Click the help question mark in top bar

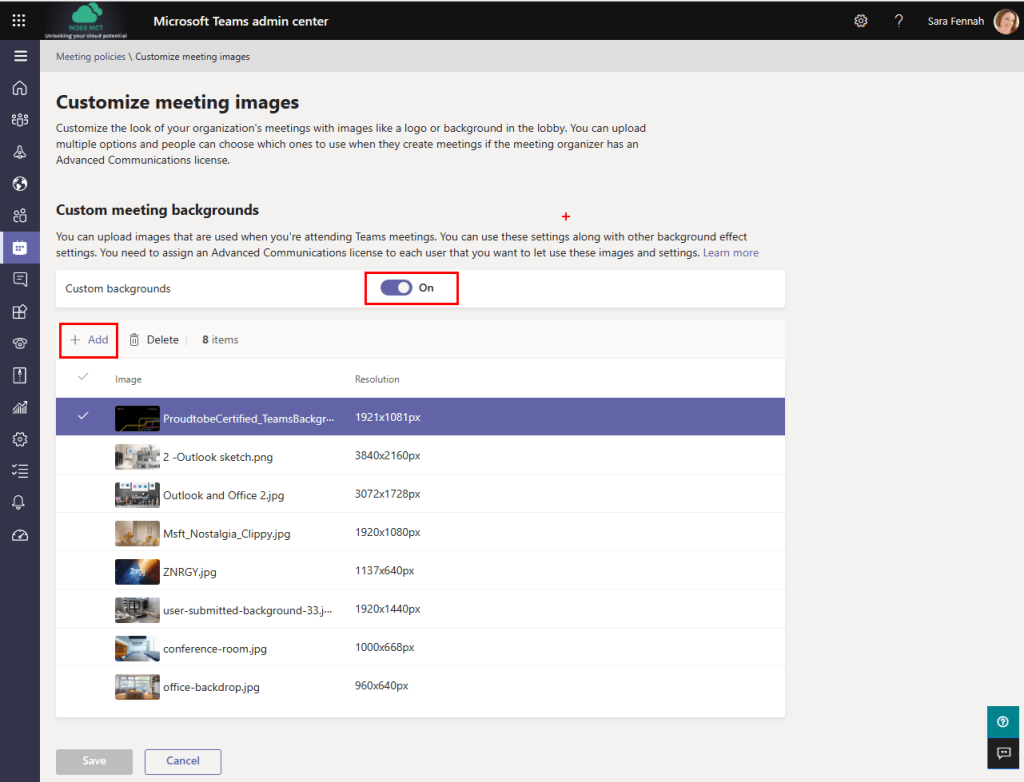coord(898,20)
